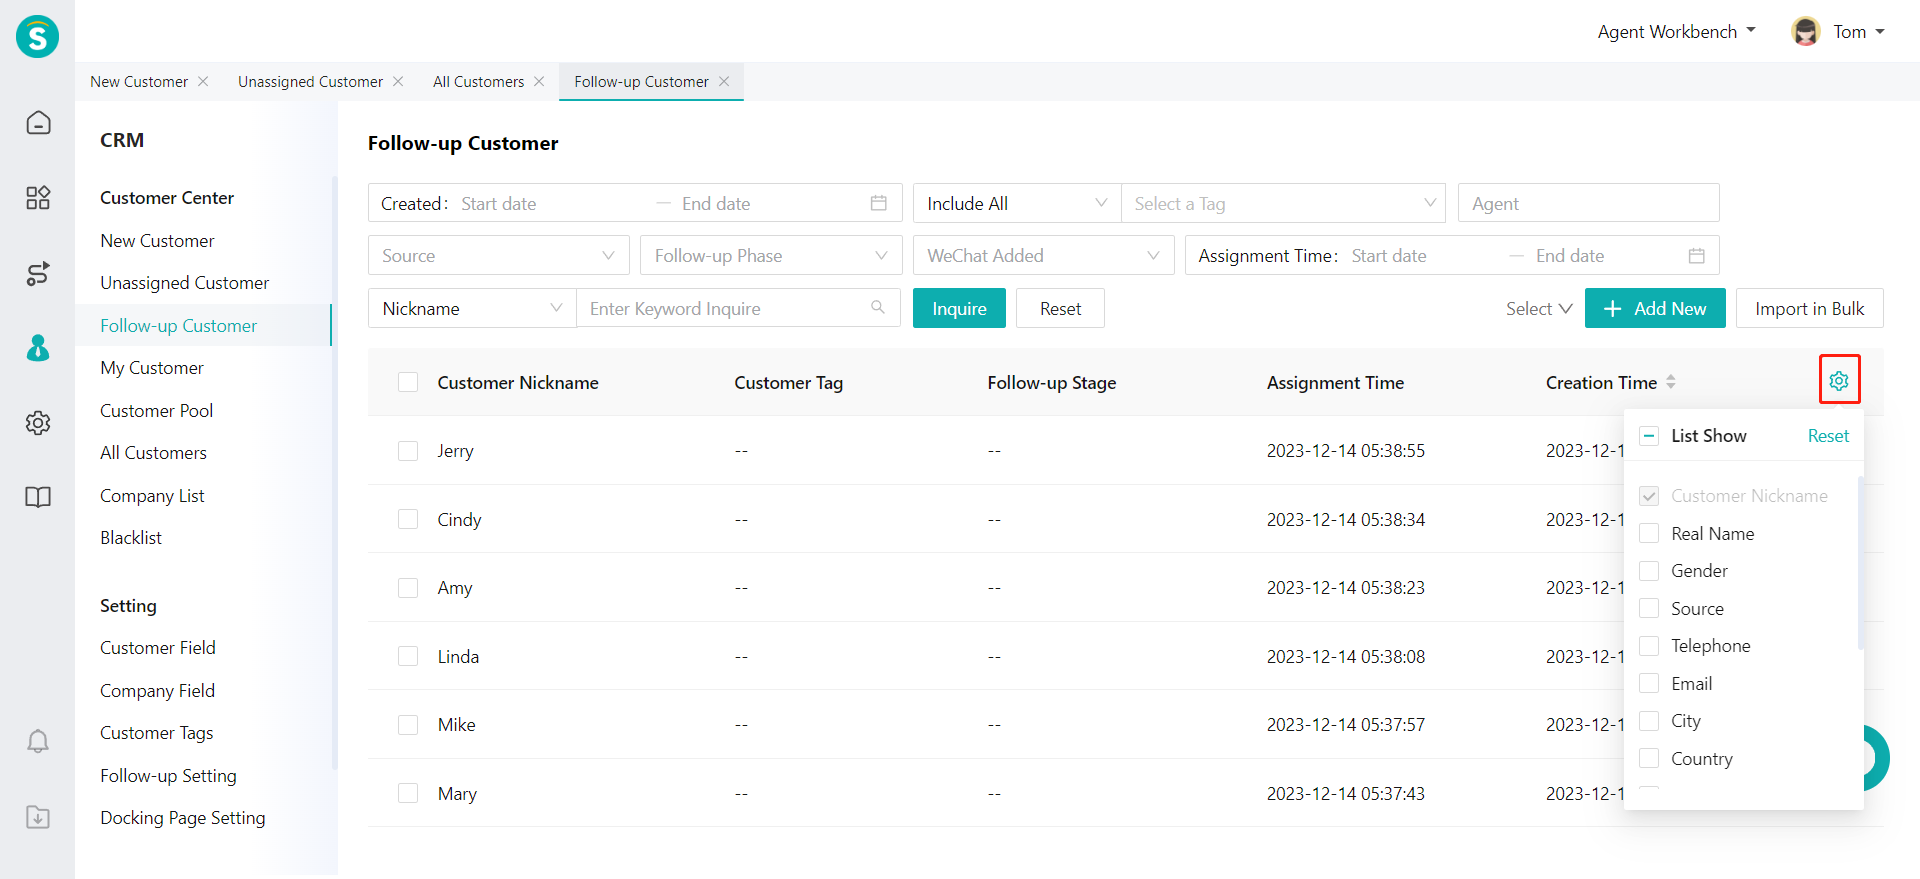Open the knowledge book icon in sidebar
Viewport: 1920px width, 879px height.
(38, 497)
